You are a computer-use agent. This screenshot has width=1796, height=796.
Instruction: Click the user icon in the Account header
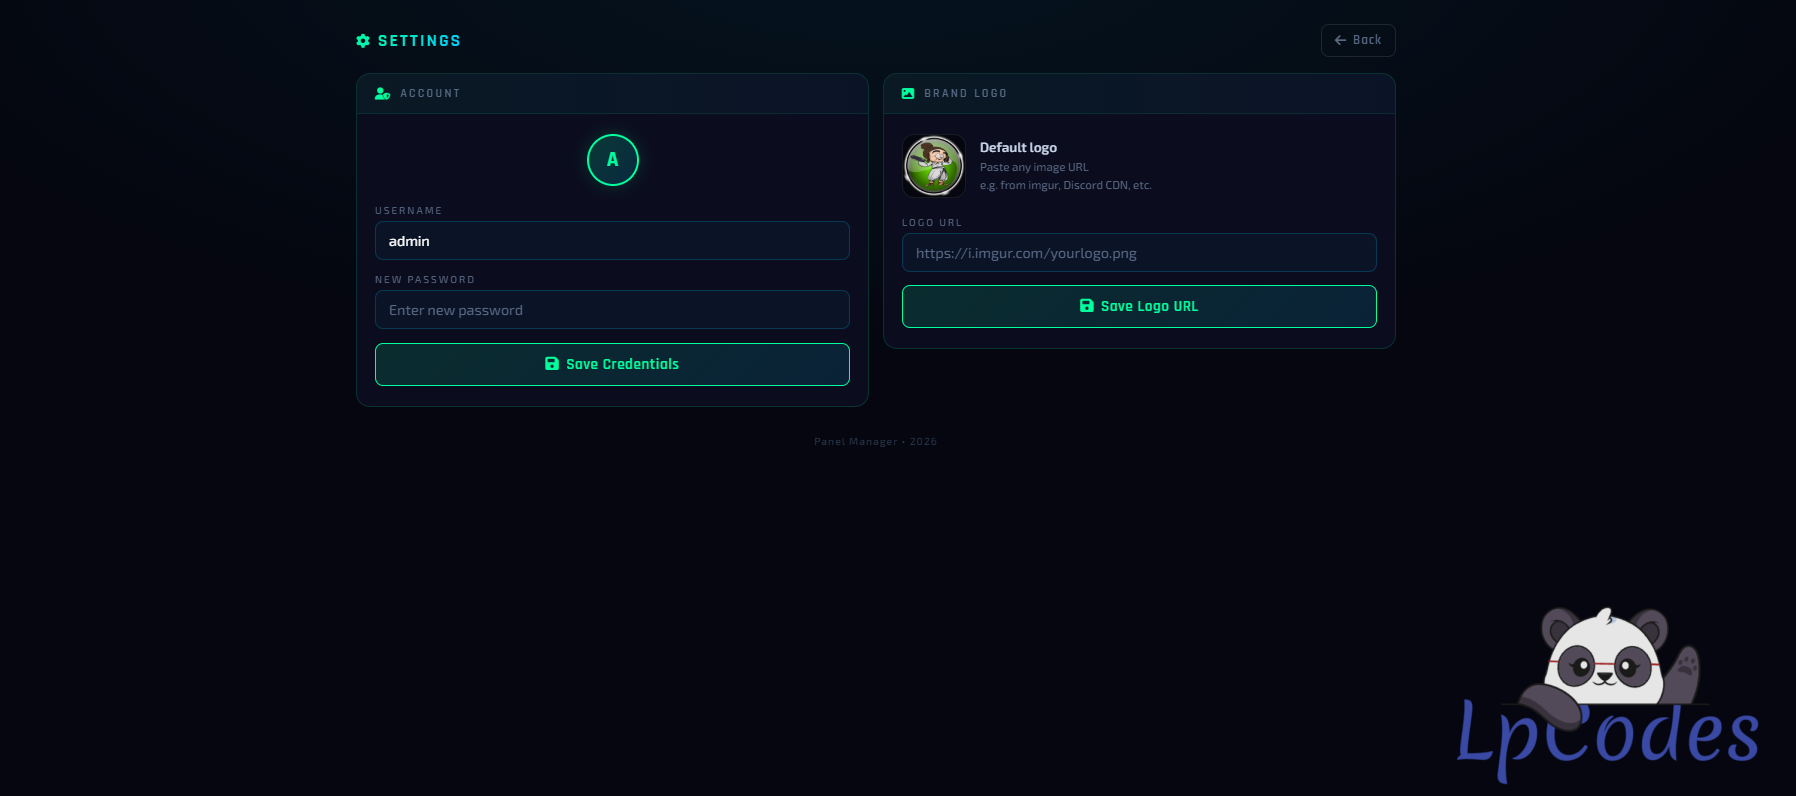pos(382,93)
